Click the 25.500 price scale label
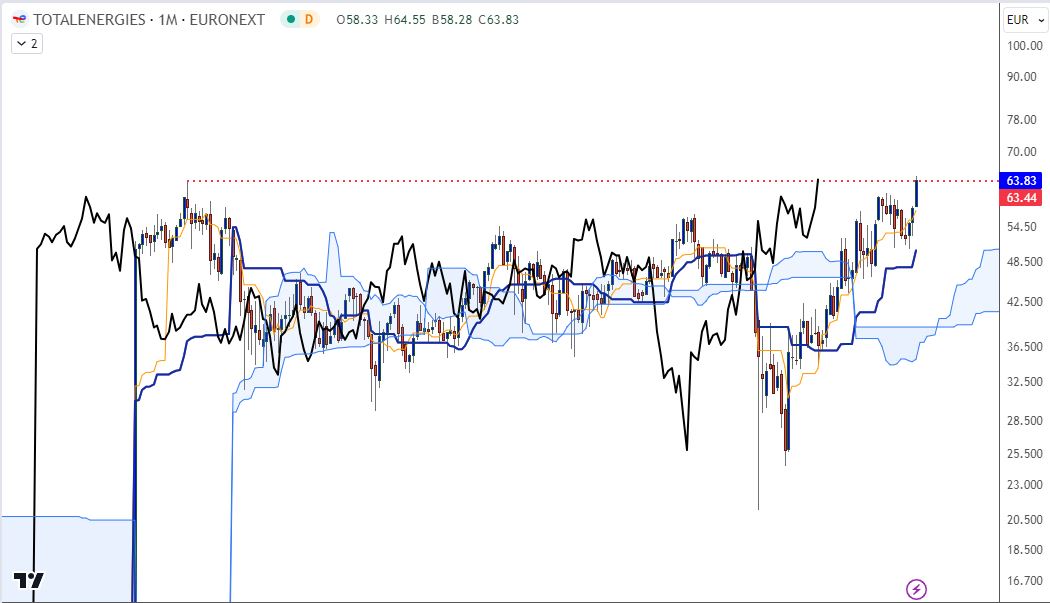This screenshot has width=1050, height=603. [1025, 454]
